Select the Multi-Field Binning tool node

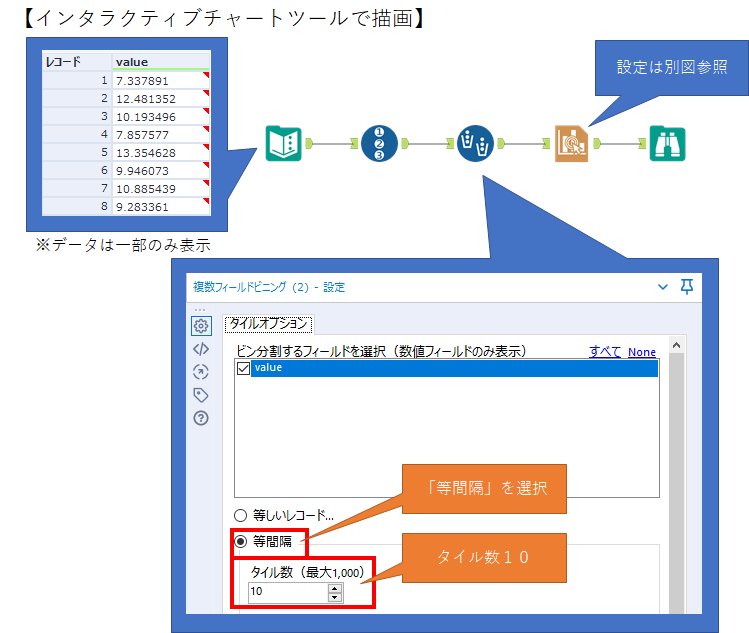click(x=475, y=143)
